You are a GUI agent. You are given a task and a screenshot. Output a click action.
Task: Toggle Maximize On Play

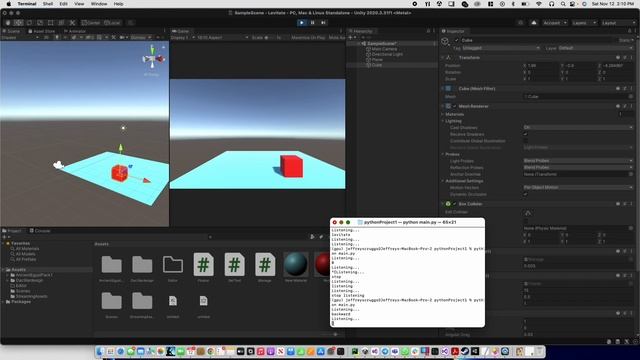[308, 38]
